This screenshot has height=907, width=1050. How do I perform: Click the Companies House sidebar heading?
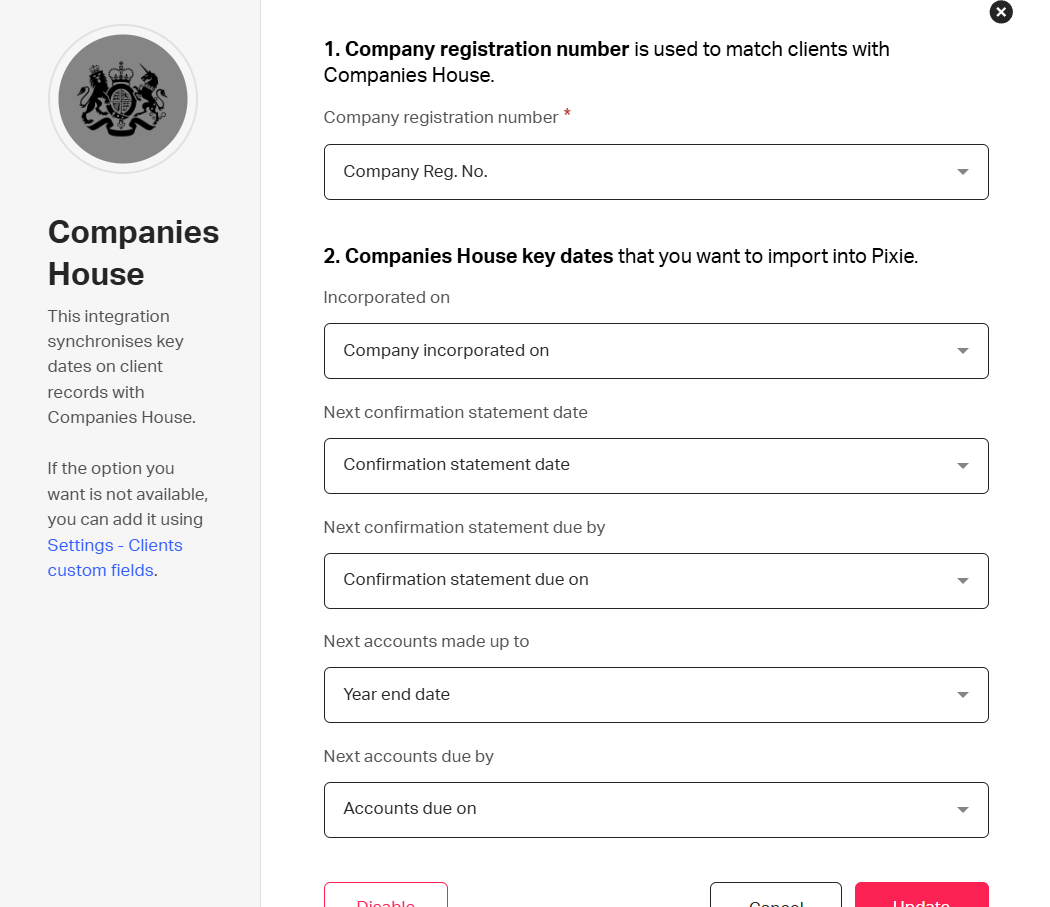click(x=133, y=253)
